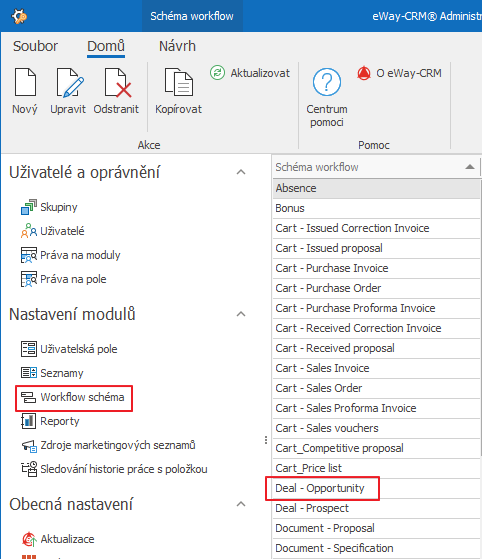
Task: Click the Aktualizovat button label
Action: (260, 73)
